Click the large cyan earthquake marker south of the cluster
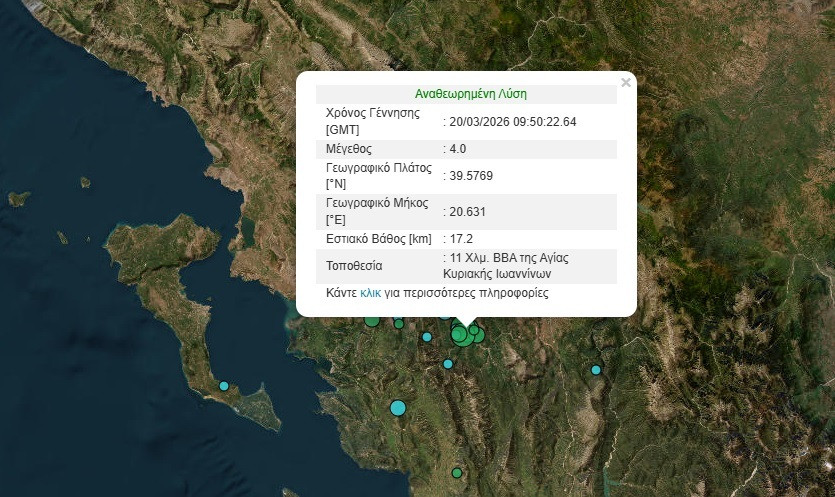The width and height of the screenshot is (835, 497). pyautogui.click(x=398, y=408)
